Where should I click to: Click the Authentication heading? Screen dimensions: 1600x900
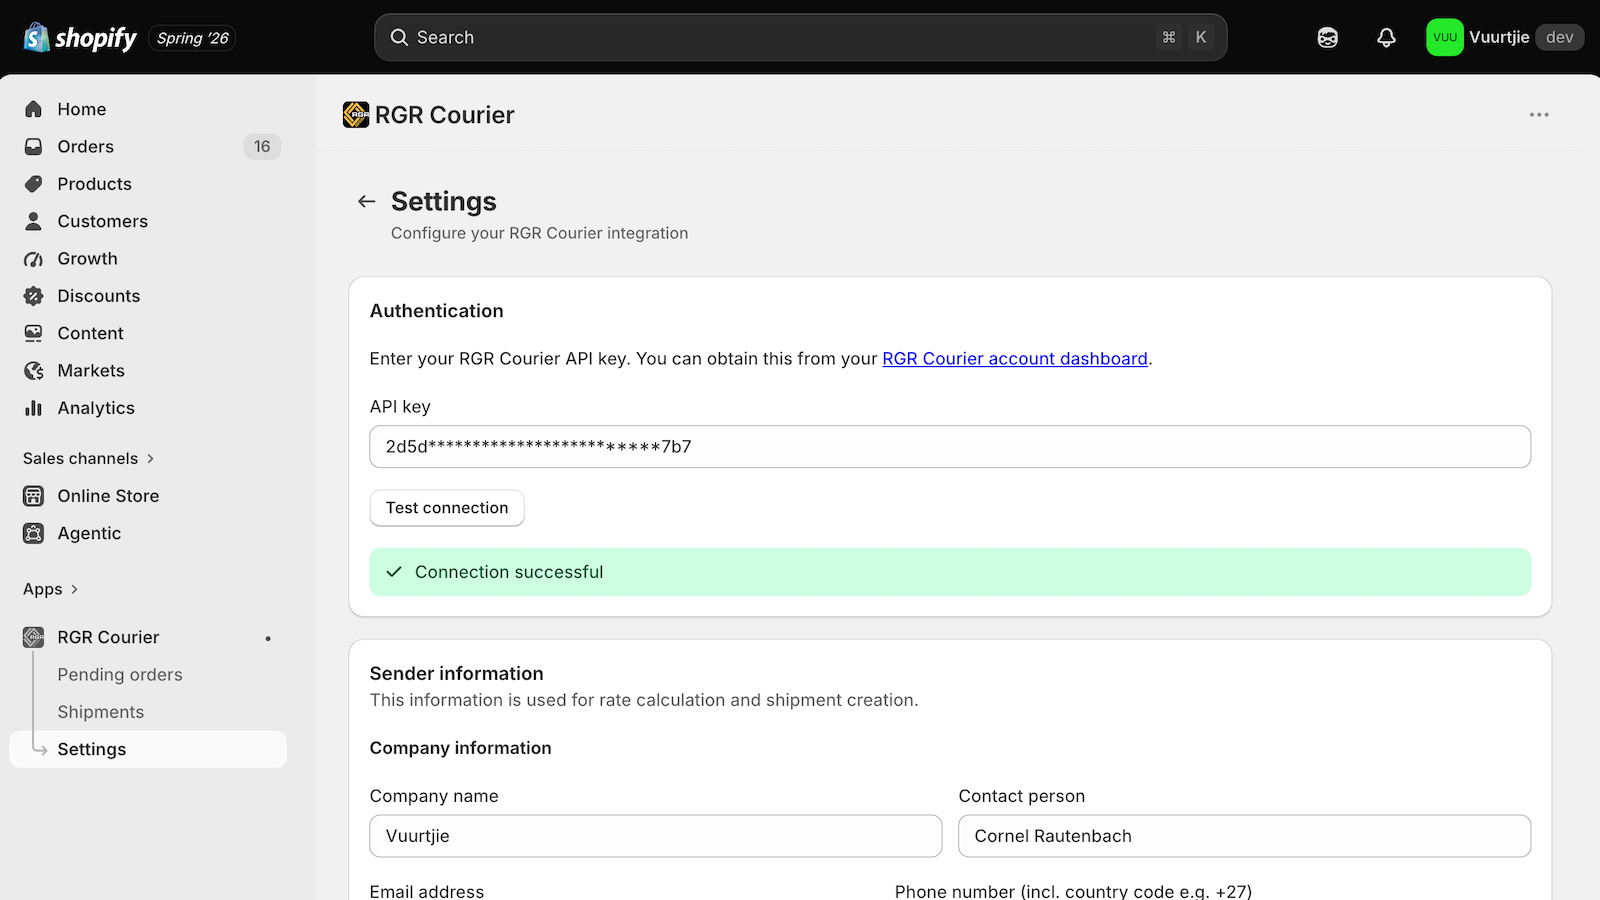(x=437, y=311)
